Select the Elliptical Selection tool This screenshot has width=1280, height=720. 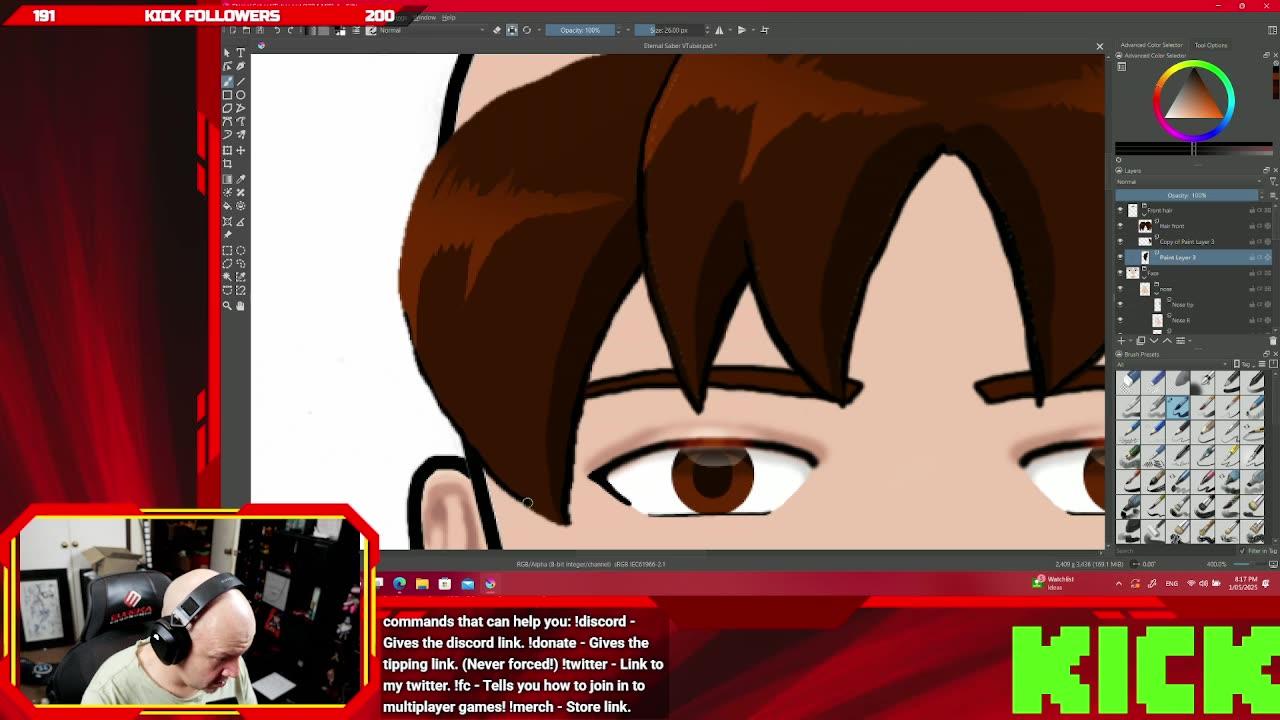[240, 250]
